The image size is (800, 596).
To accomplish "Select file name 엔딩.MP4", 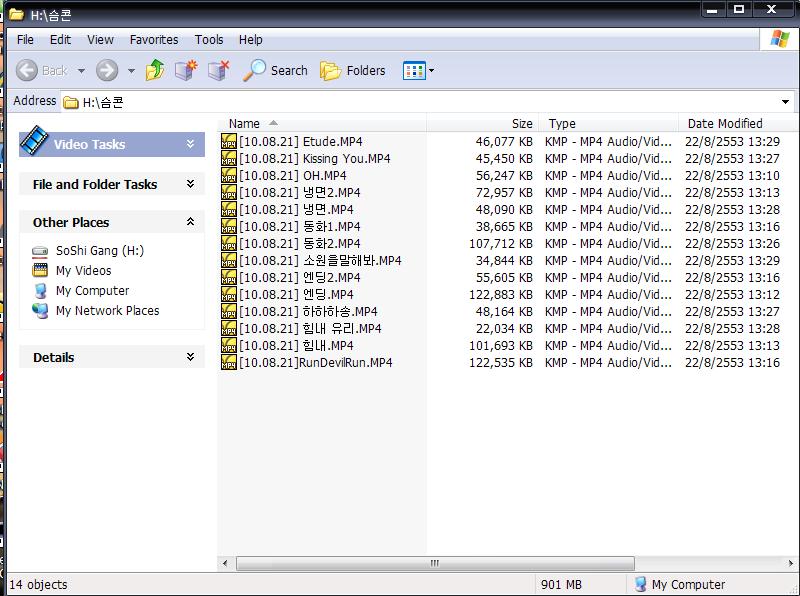I will tap(296, 294).
